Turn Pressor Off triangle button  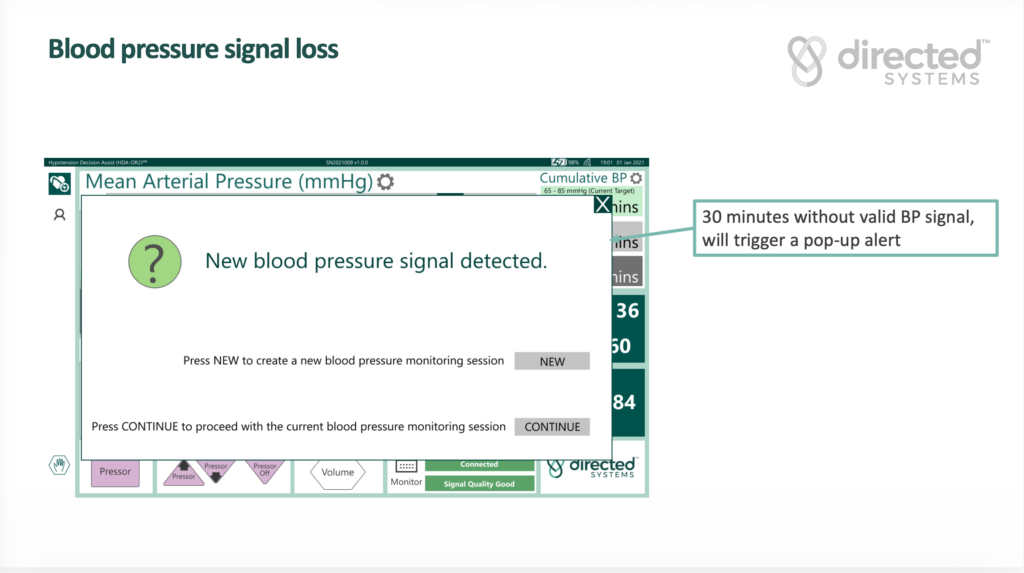pyautogui.click(x=265, y=470)
